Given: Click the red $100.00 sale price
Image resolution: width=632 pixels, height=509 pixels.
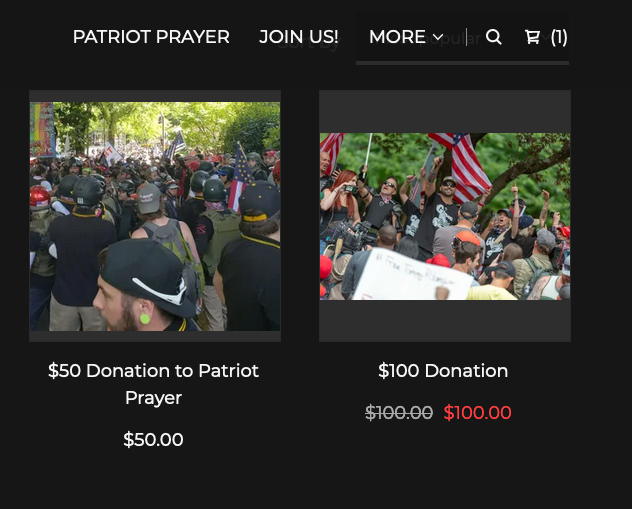Looking at the screenshot, I should tap(477, 412).
